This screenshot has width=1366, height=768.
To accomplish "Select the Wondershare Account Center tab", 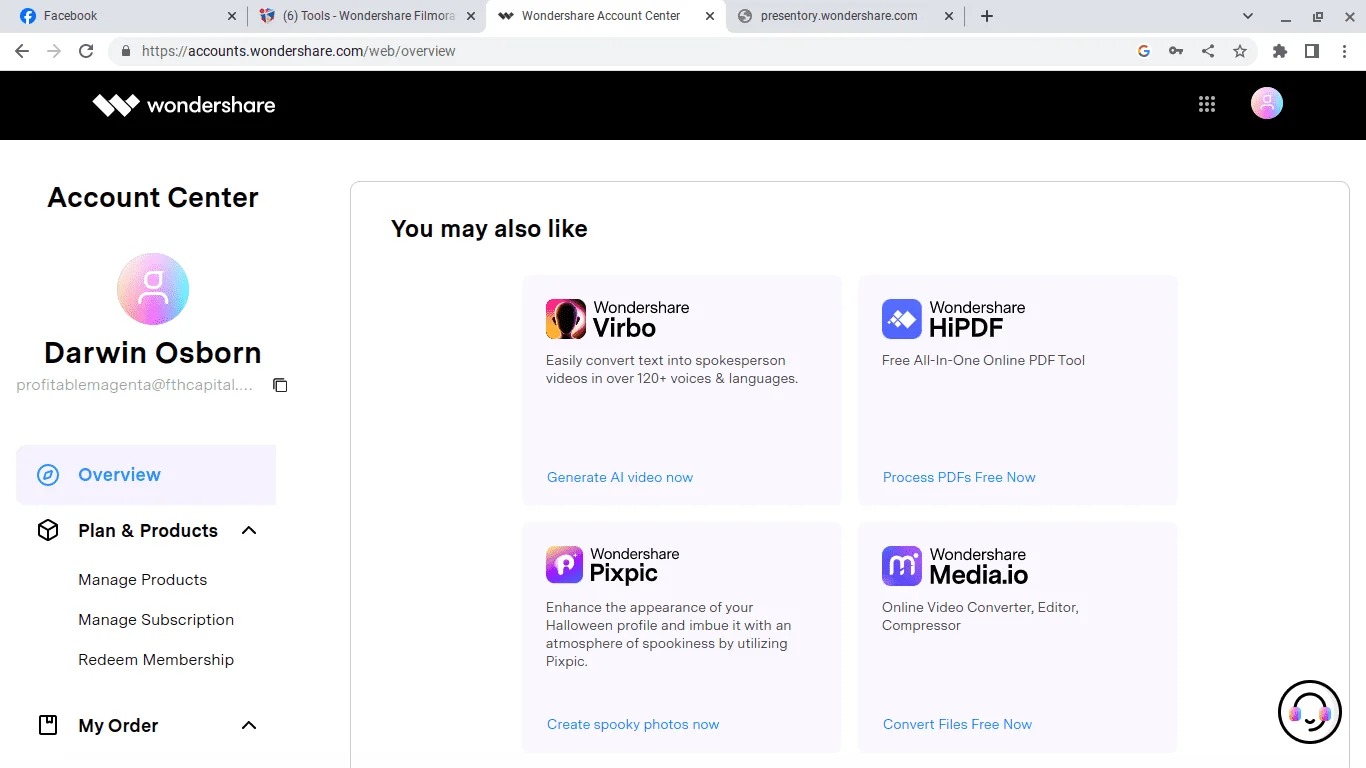I will [605, 16].
